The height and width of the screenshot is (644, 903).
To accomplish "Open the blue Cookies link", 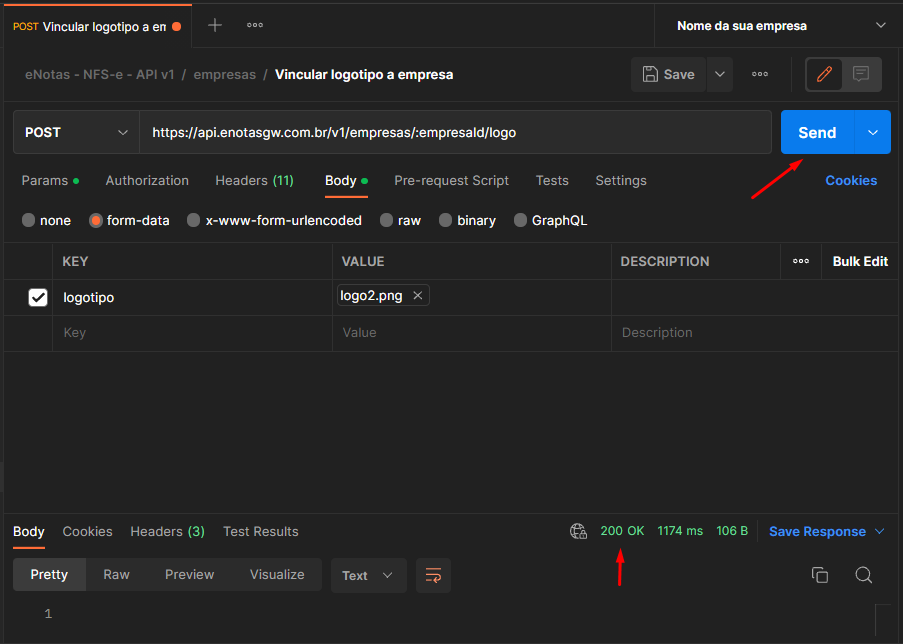I will pyautogui.click(x=851, y=181).
